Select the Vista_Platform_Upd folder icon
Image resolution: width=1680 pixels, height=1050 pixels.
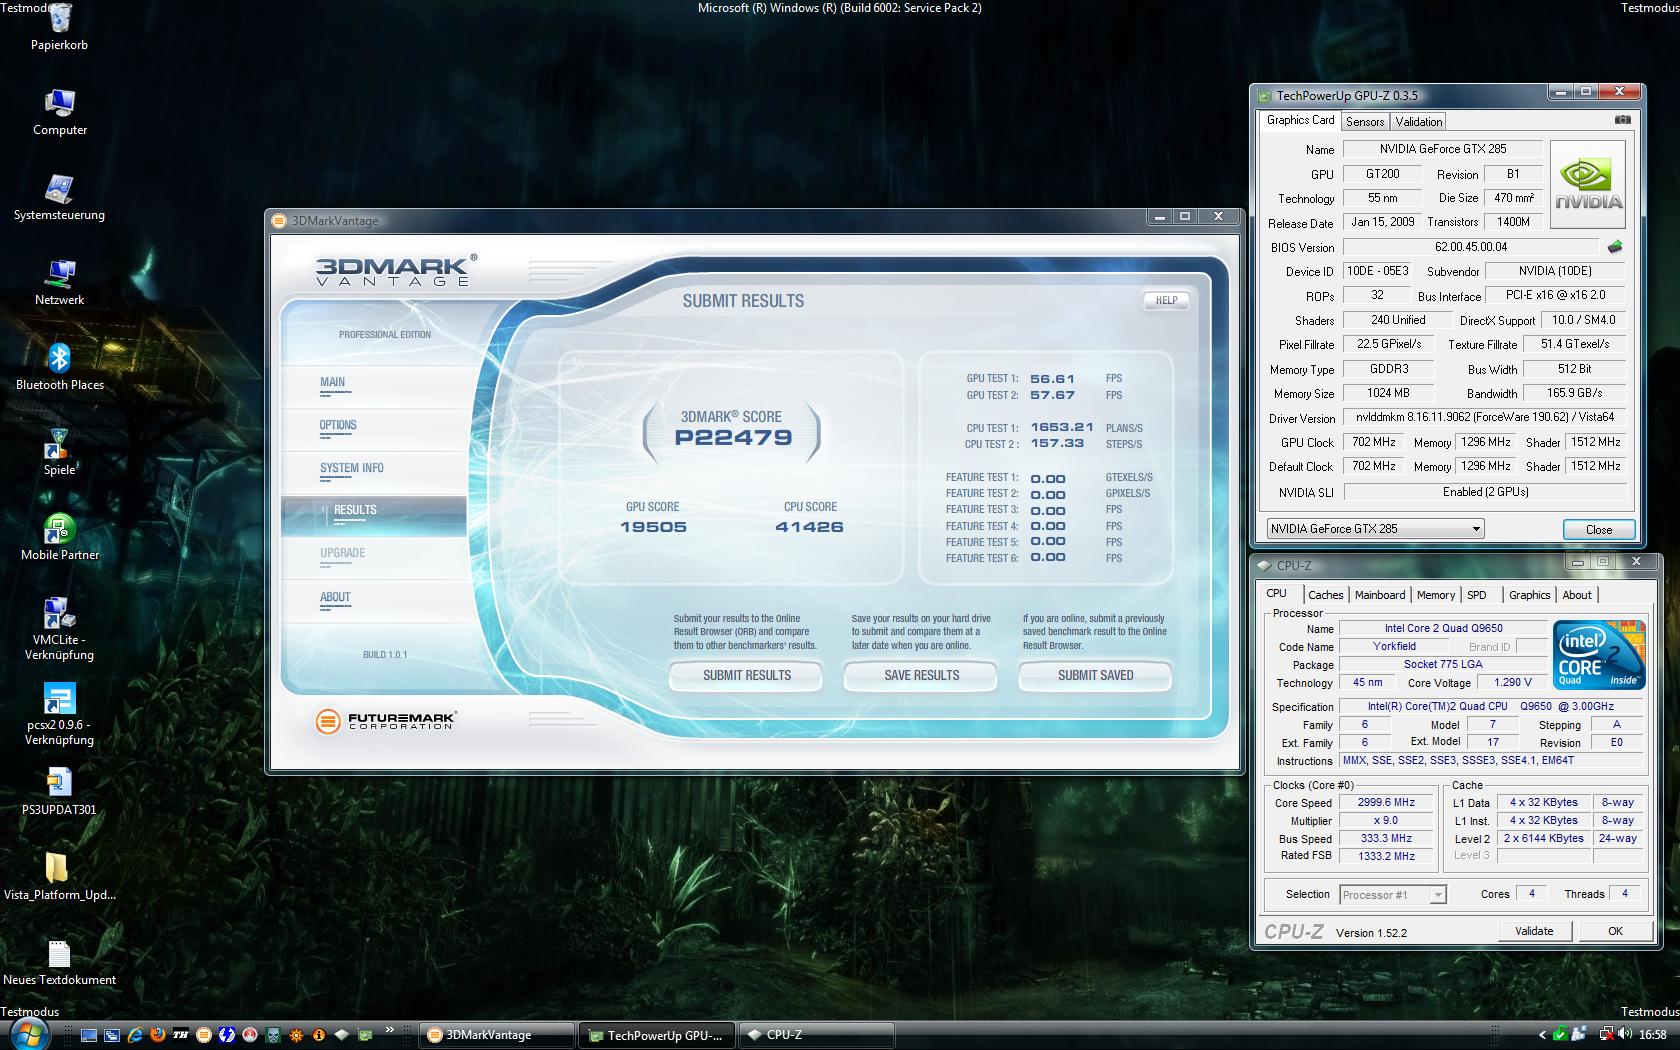(x=59, y=868)
